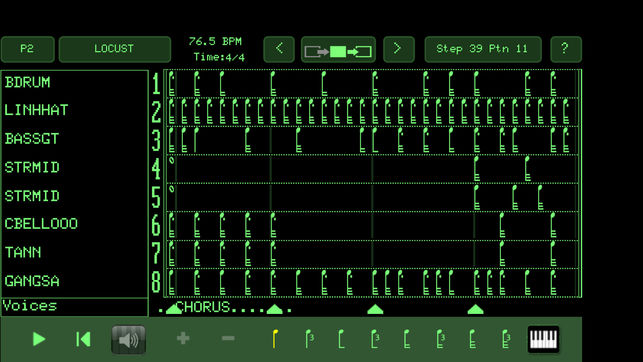Select the yellow highlighted note length icon
Image resolution: width=643 pixels, height=362 pixels.
pos(275,339)
